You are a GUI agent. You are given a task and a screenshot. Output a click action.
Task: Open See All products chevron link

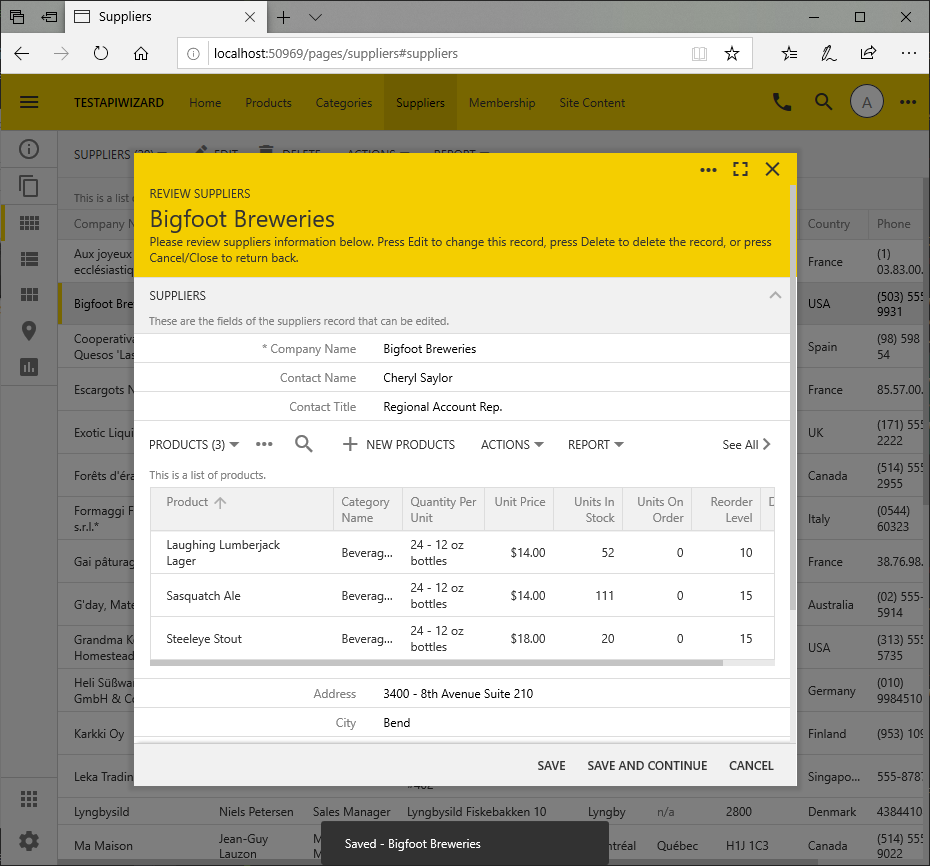point(746,444)
